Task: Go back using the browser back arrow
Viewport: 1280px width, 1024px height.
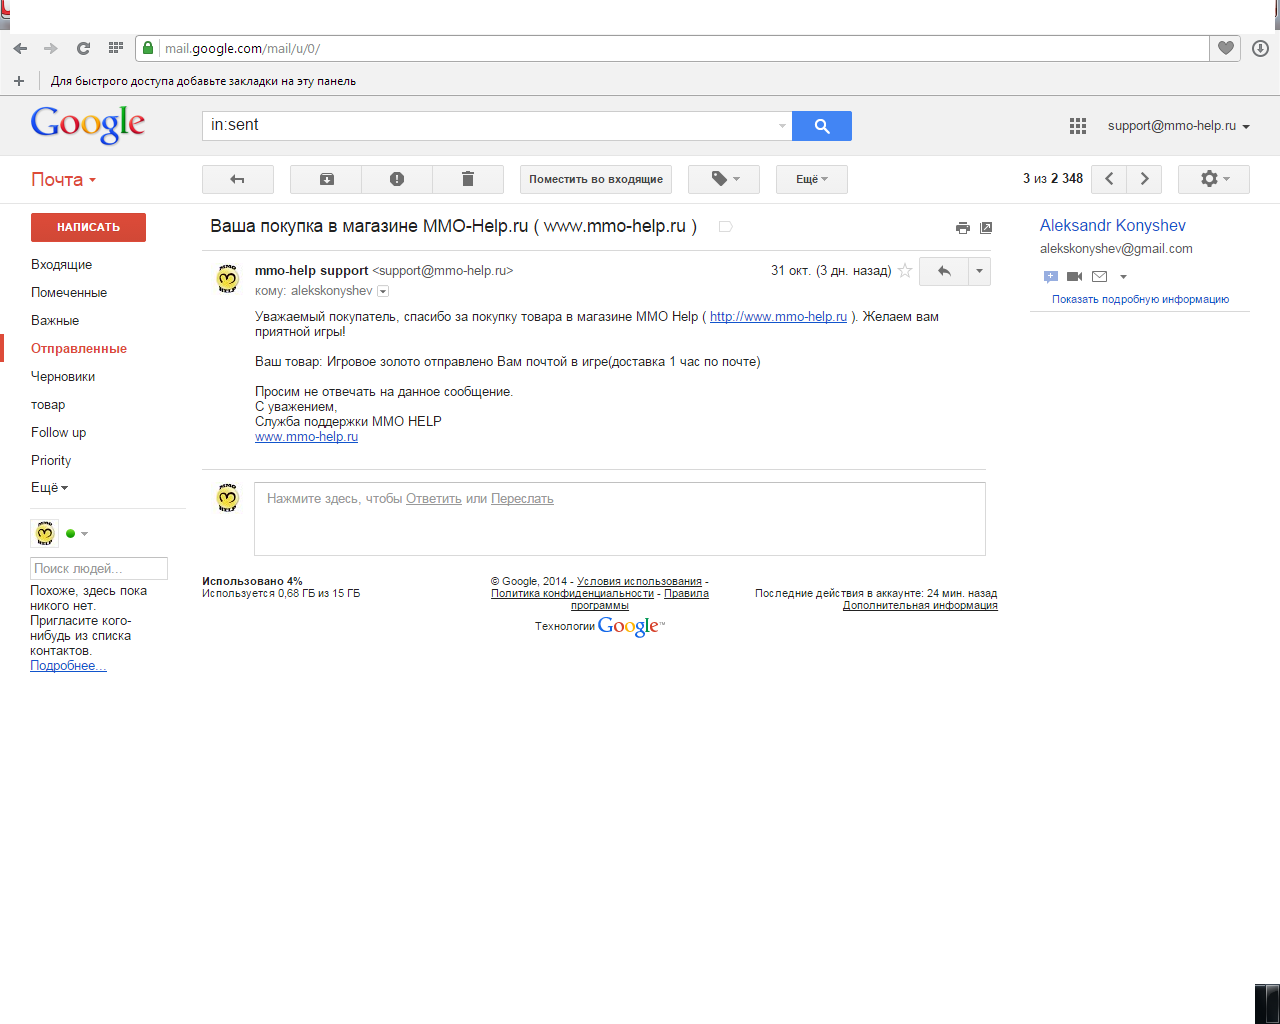Action: point(20,48)
